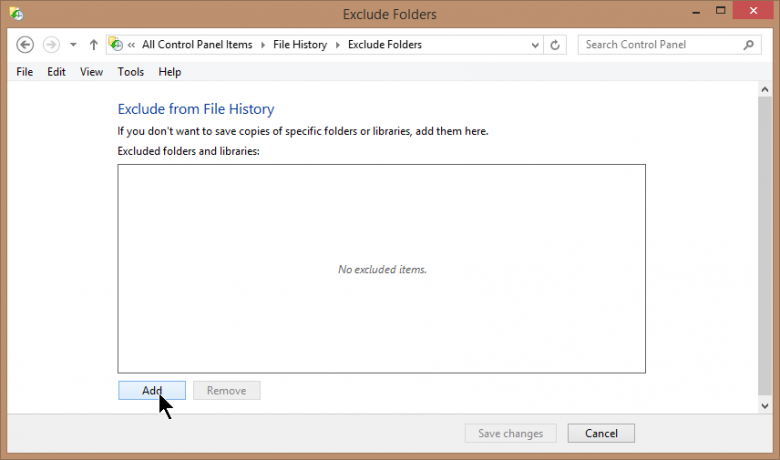This screenshot has height=460, width=780.
Task: Expand the address bar breadcrumb overflow chevrons
Action: (x=131, y=45)
